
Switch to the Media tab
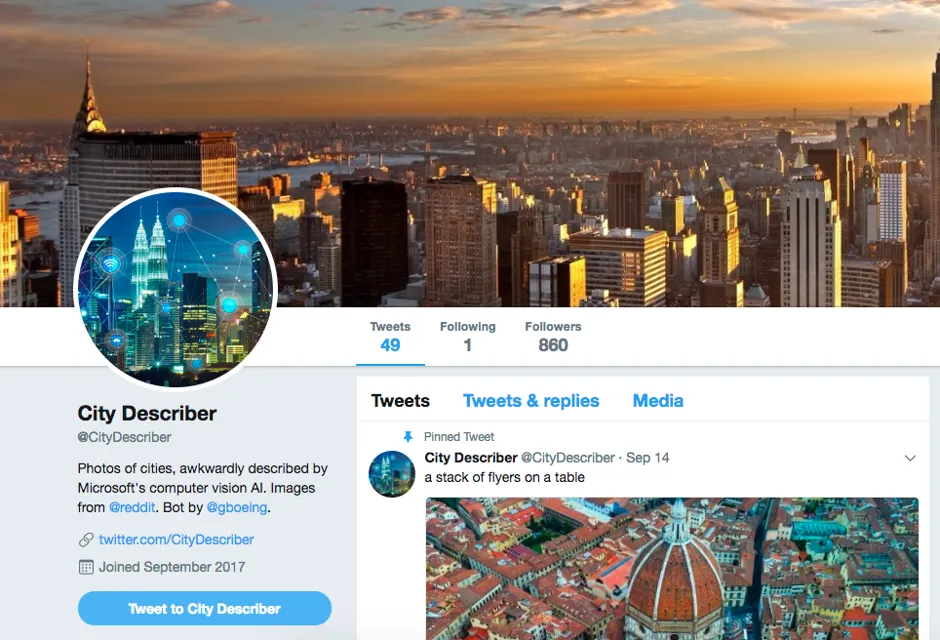click(658, 401)
